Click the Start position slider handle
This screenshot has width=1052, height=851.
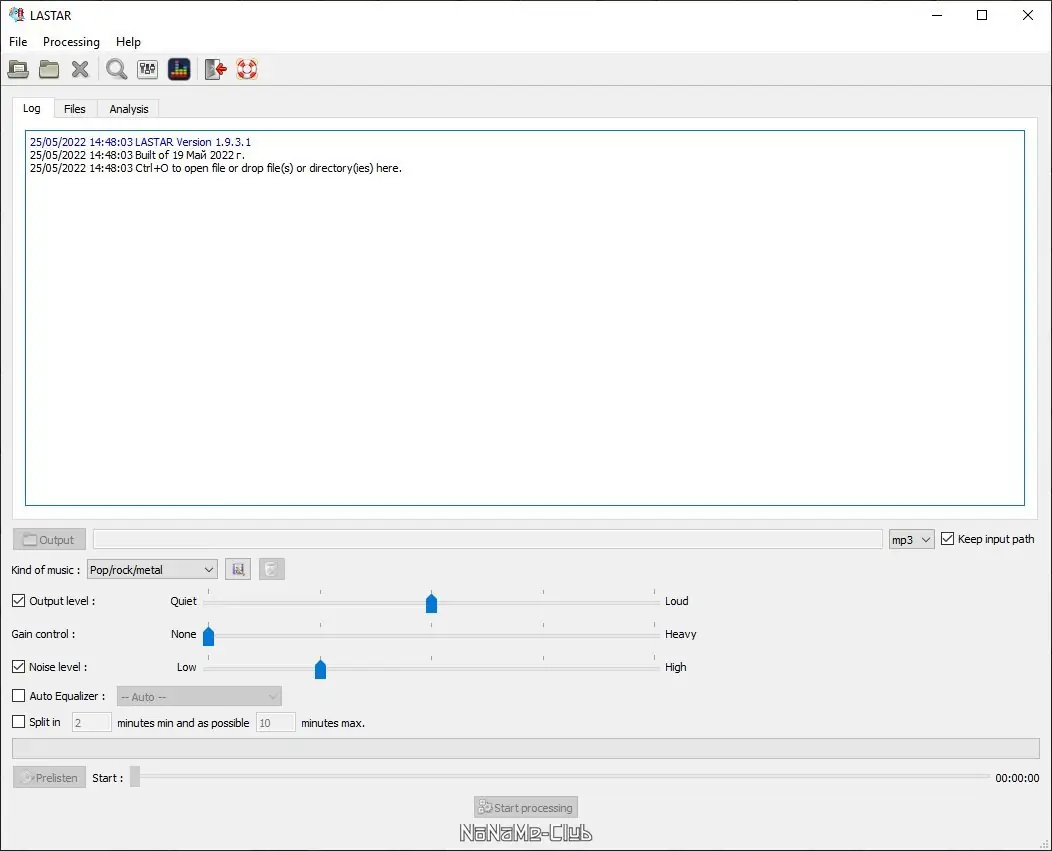click(x=135, y=777)
